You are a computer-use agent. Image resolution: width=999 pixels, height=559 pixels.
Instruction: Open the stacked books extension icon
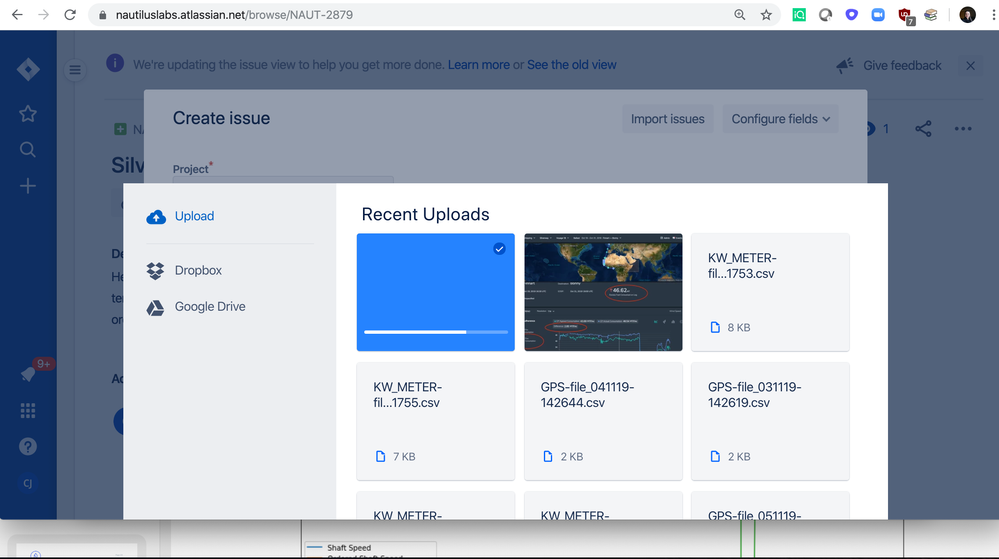[931, 15]
